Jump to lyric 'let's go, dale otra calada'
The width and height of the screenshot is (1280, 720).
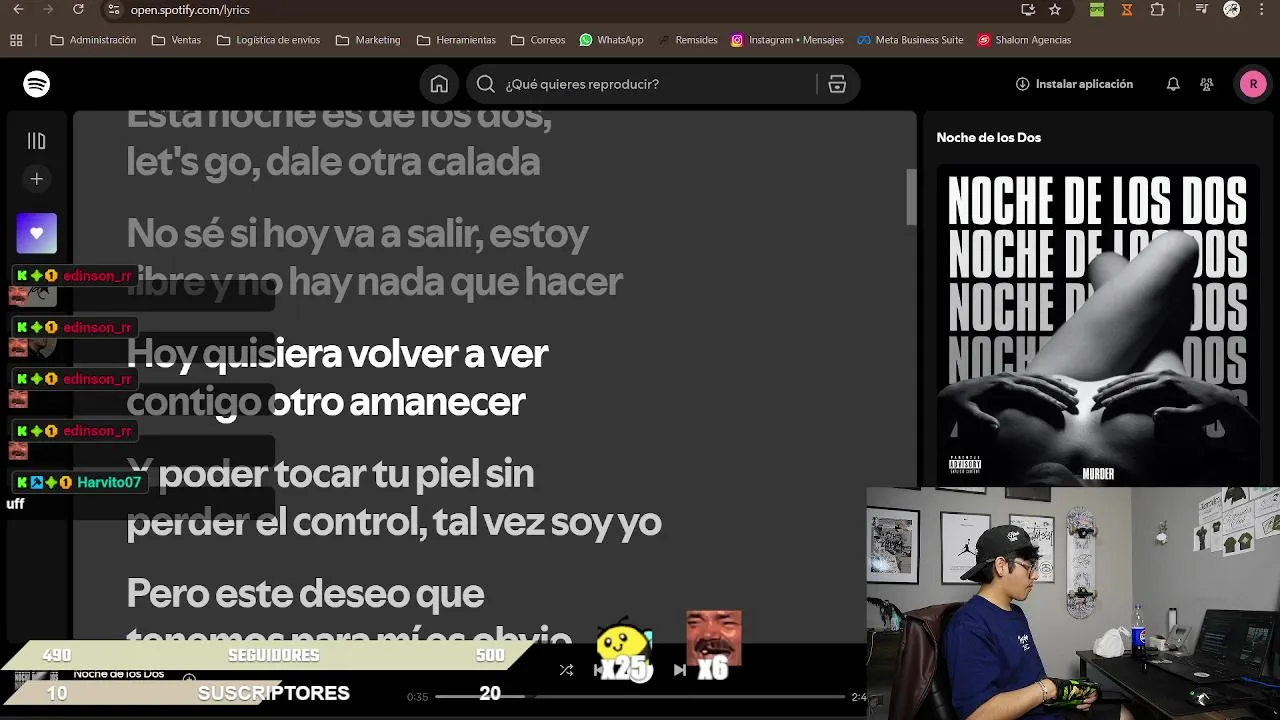[333, 162]
